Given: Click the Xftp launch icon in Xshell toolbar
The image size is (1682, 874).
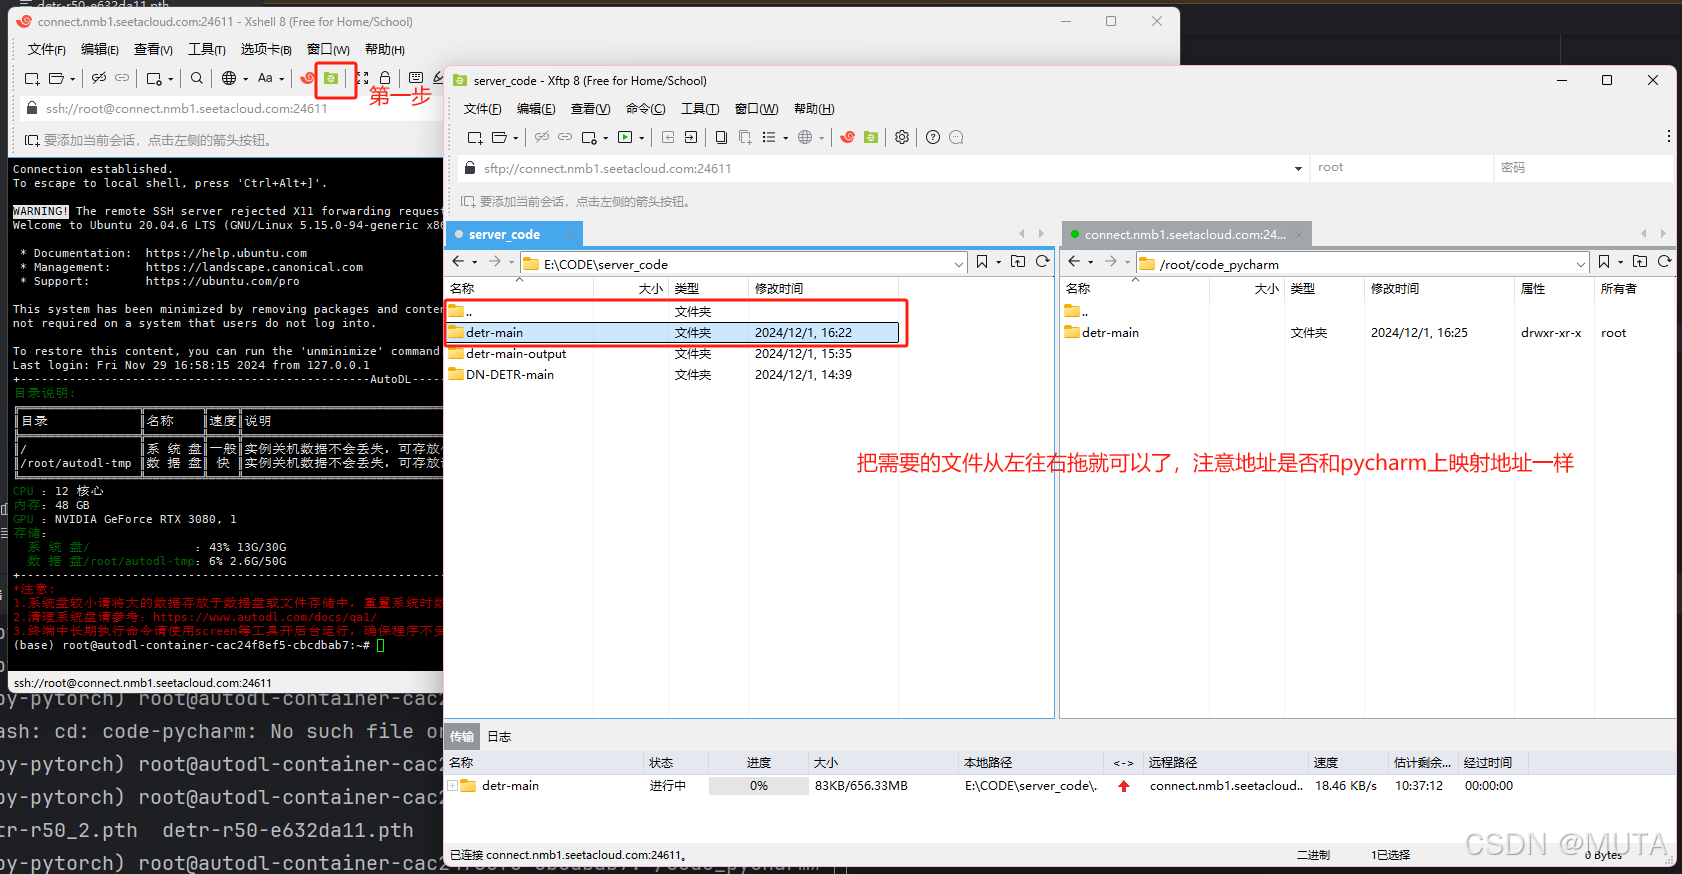Looking at the screenshot, I should click(x=330, y=78).
